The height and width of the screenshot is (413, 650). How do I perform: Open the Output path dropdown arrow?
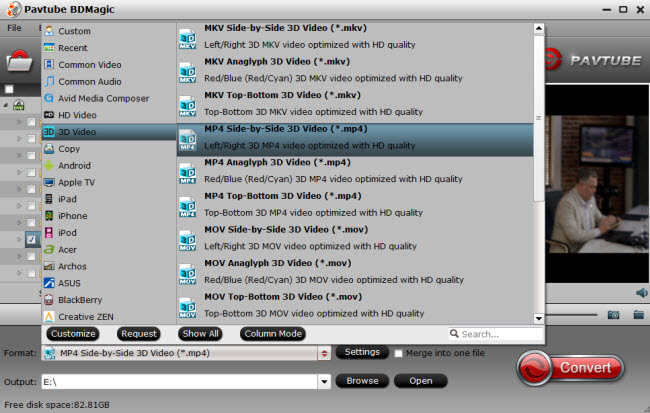click(x=324, y=381)
